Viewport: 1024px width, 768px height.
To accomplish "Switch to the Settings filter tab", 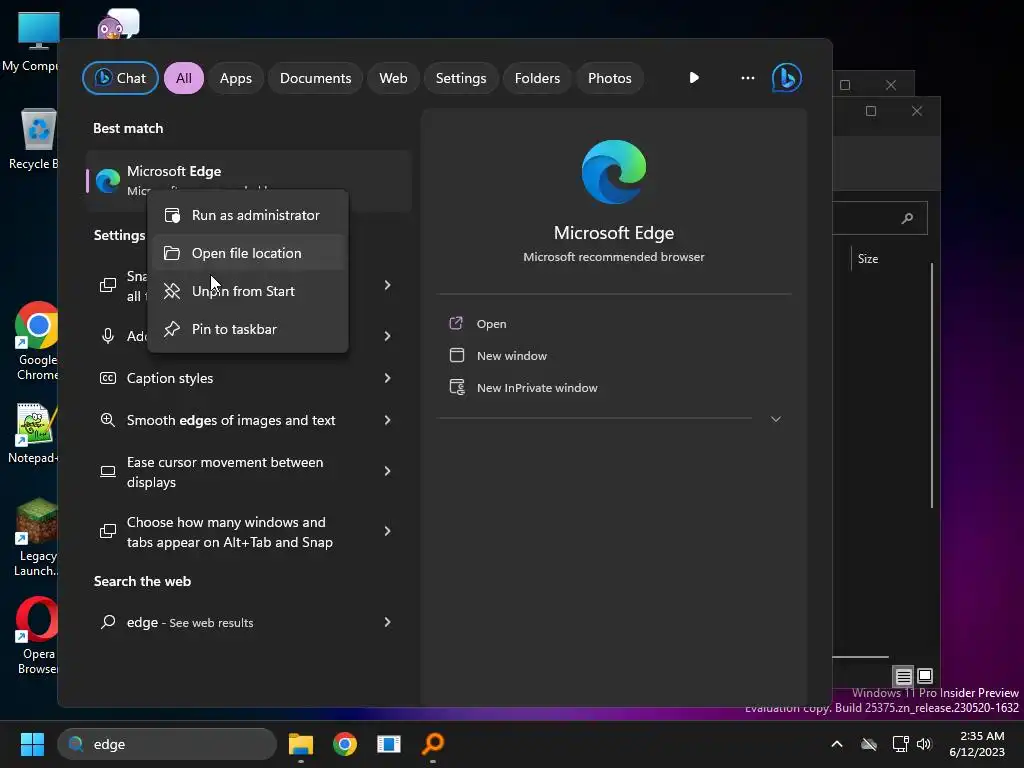I will pos(461,78).
